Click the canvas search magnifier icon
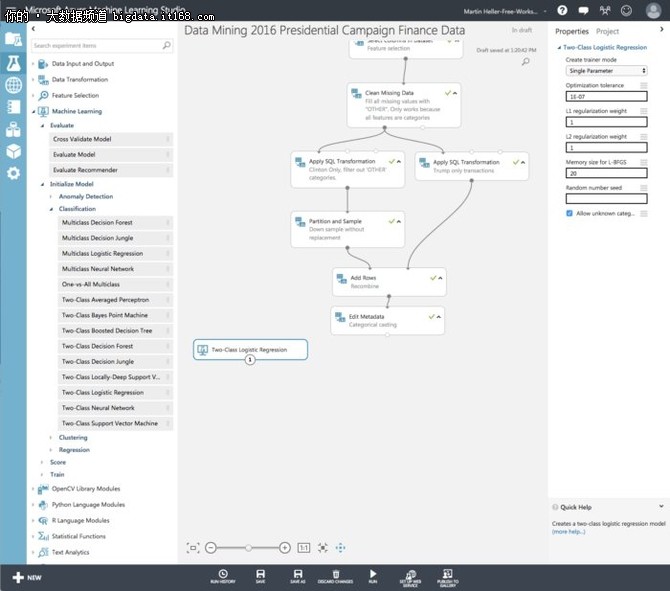 (526, 62)
